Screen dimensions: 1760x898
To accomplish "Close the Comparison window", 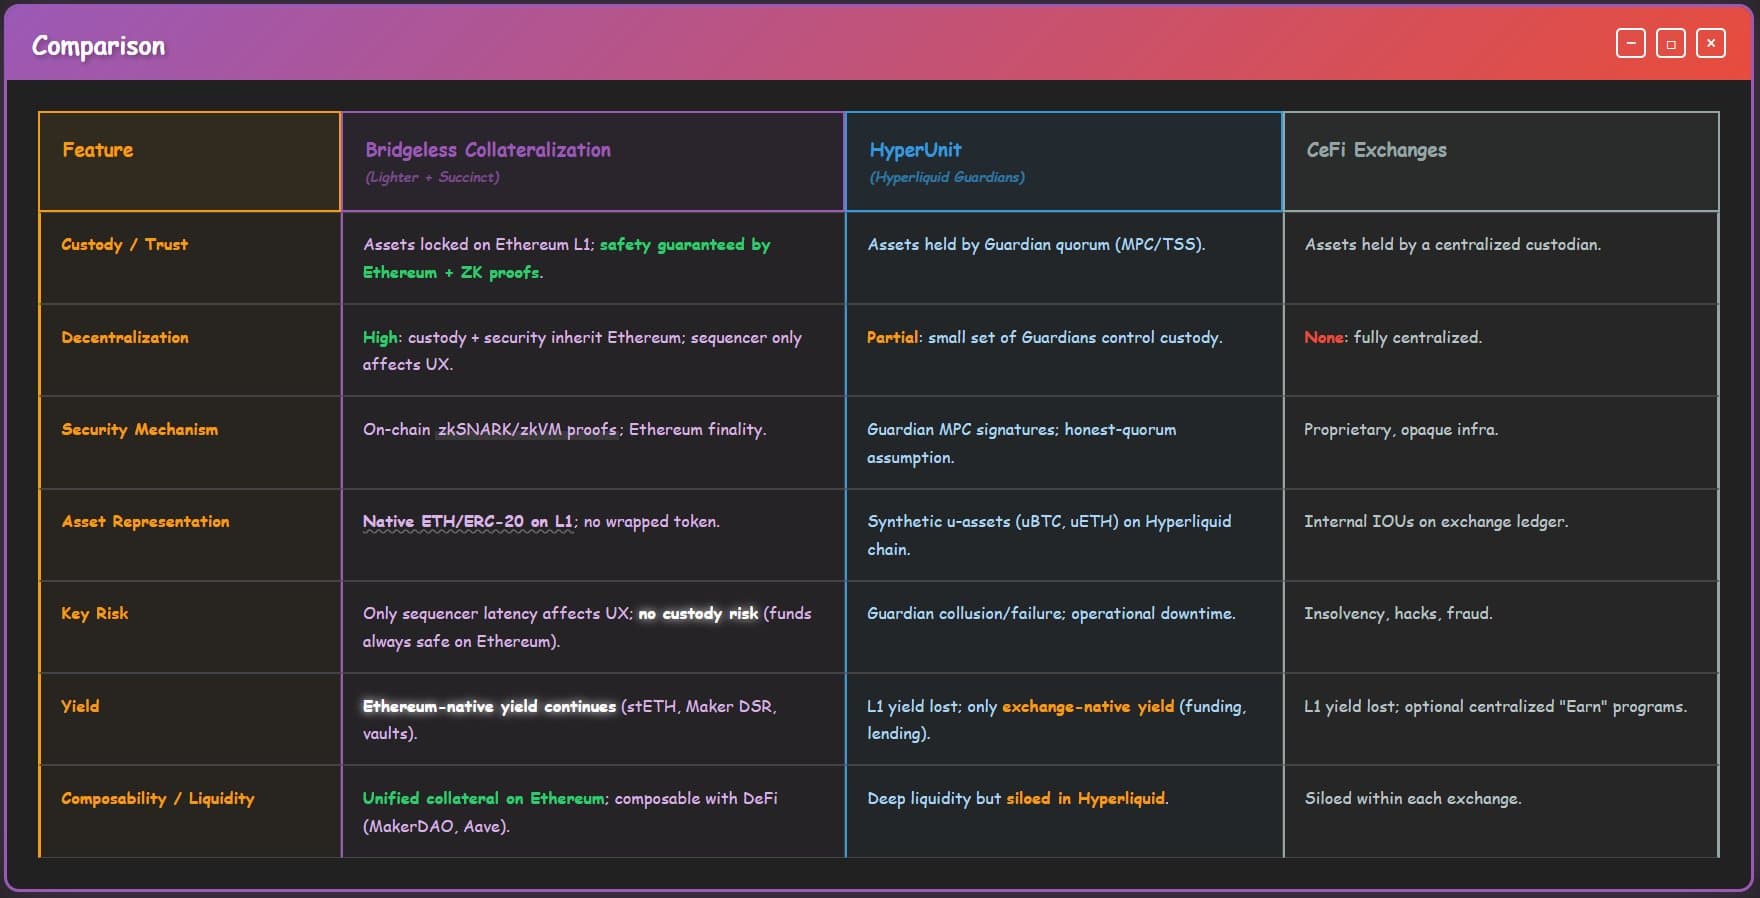I will (1710, 43).
